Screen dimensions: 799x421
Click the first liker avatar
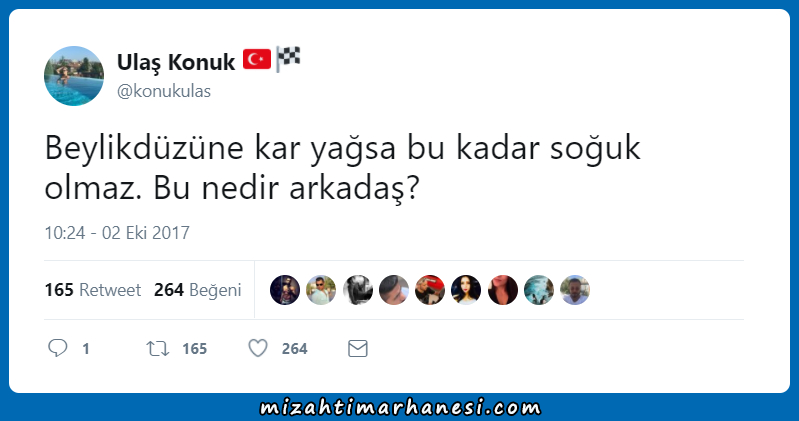coord(285,290)
